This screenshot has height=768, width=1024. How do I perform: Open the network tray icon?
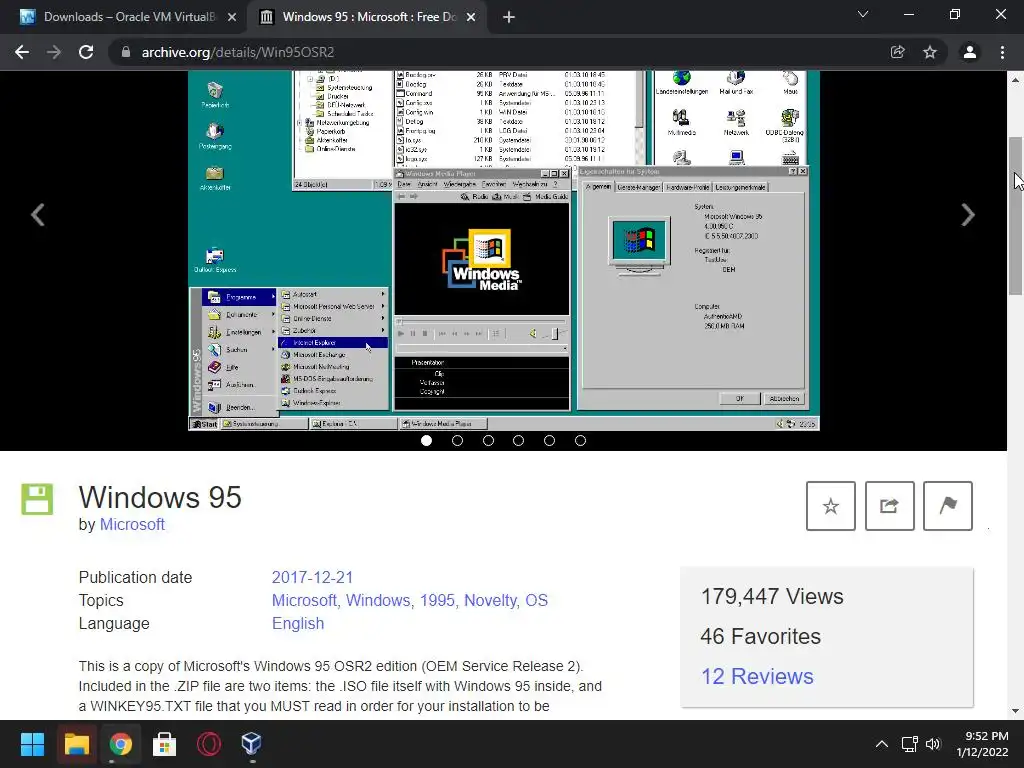click(x=910, y=744)
